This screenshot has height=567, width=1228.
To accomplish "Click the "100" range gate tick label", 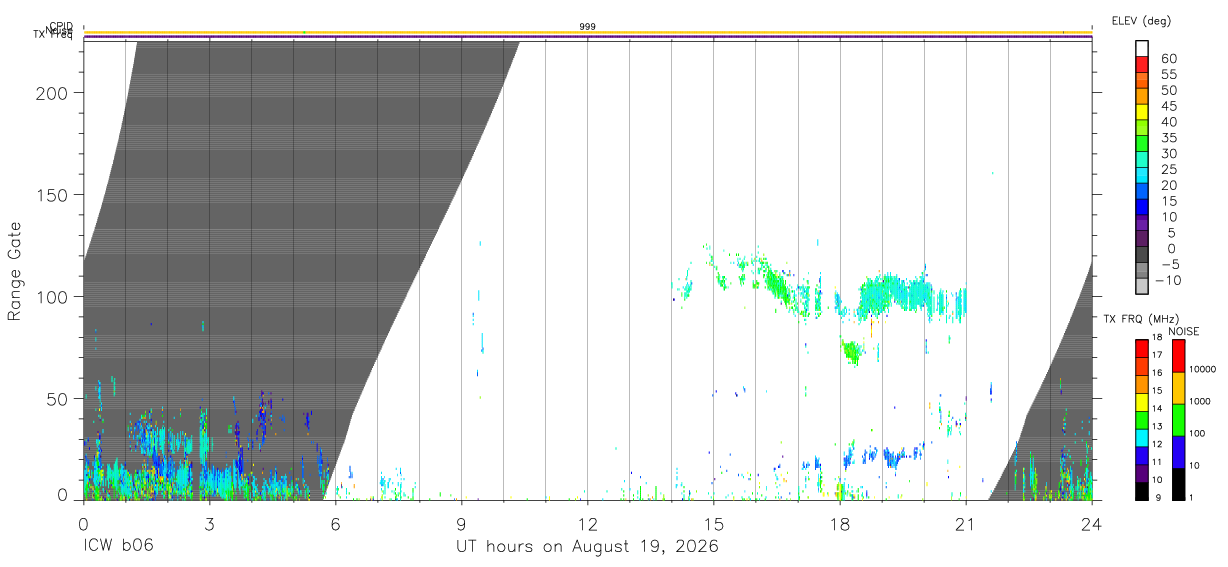I will [x=53, y=297].
